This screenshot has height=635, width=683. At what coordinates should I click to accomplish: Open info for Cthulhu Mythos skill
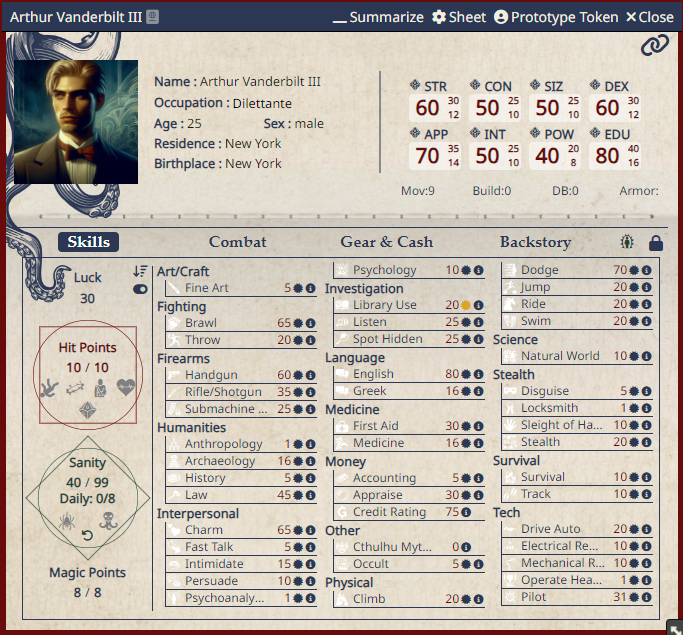tap(466, 547)
